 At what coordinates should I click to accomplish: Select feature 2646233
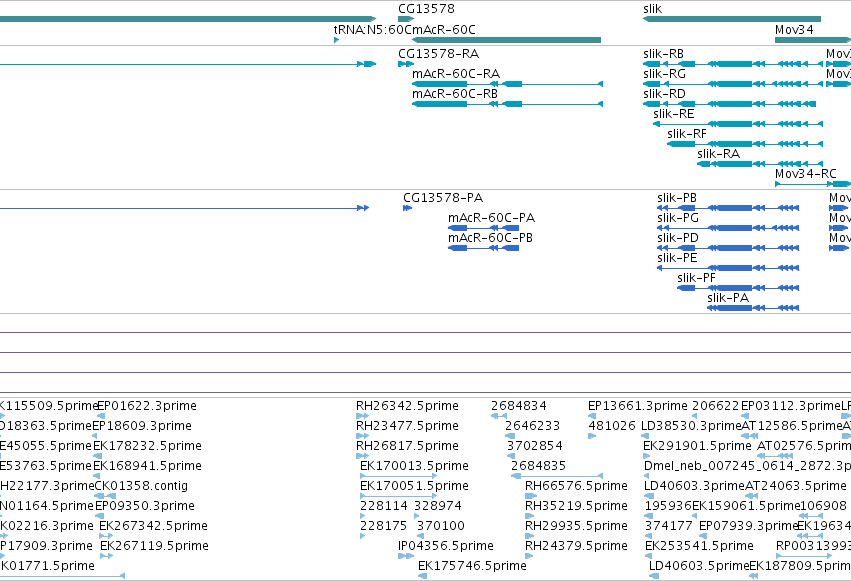(509, 436)
